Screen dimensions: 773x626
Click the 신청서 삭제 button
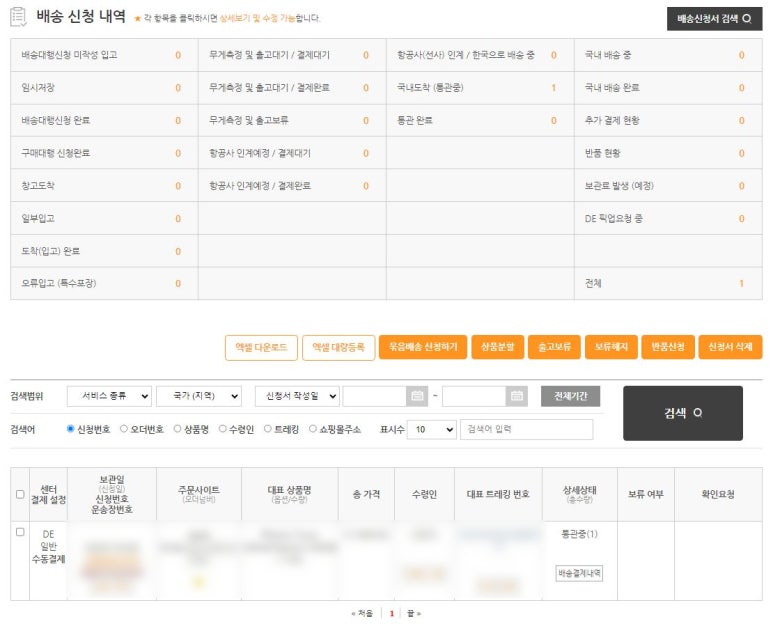(x=730, y=347)
